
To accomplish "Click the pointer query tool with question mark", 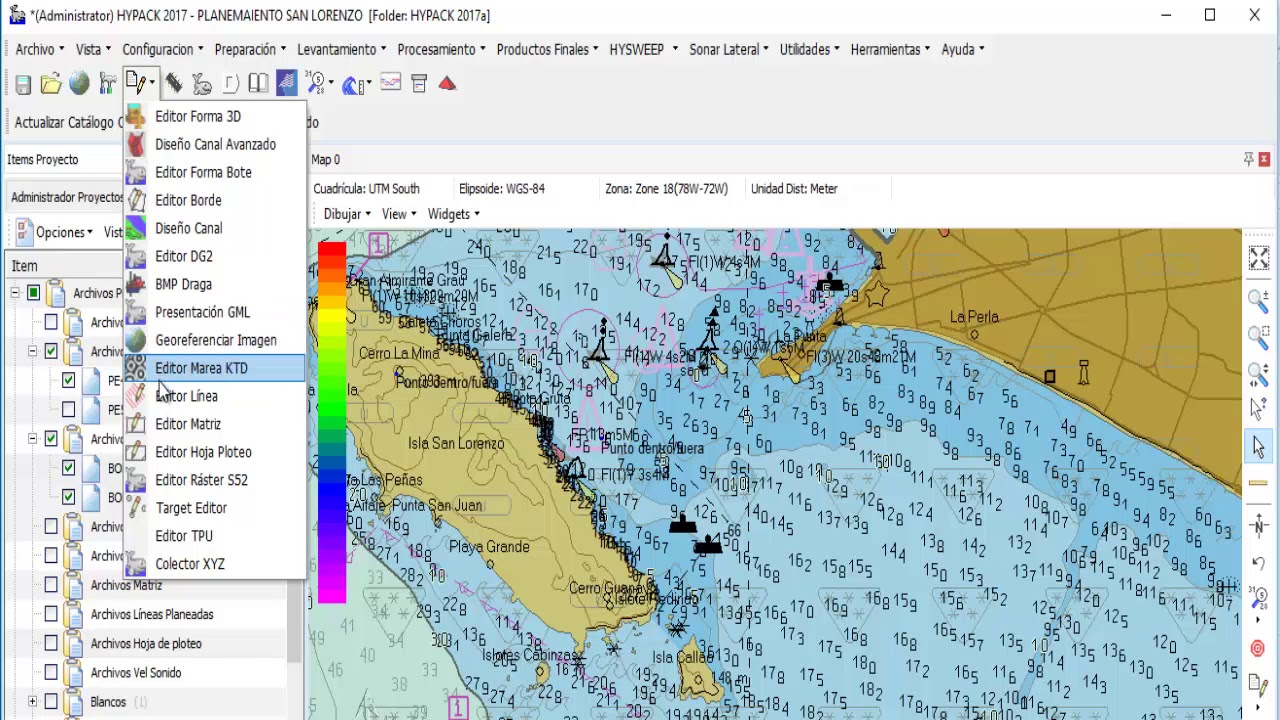I will [1259, 410].
